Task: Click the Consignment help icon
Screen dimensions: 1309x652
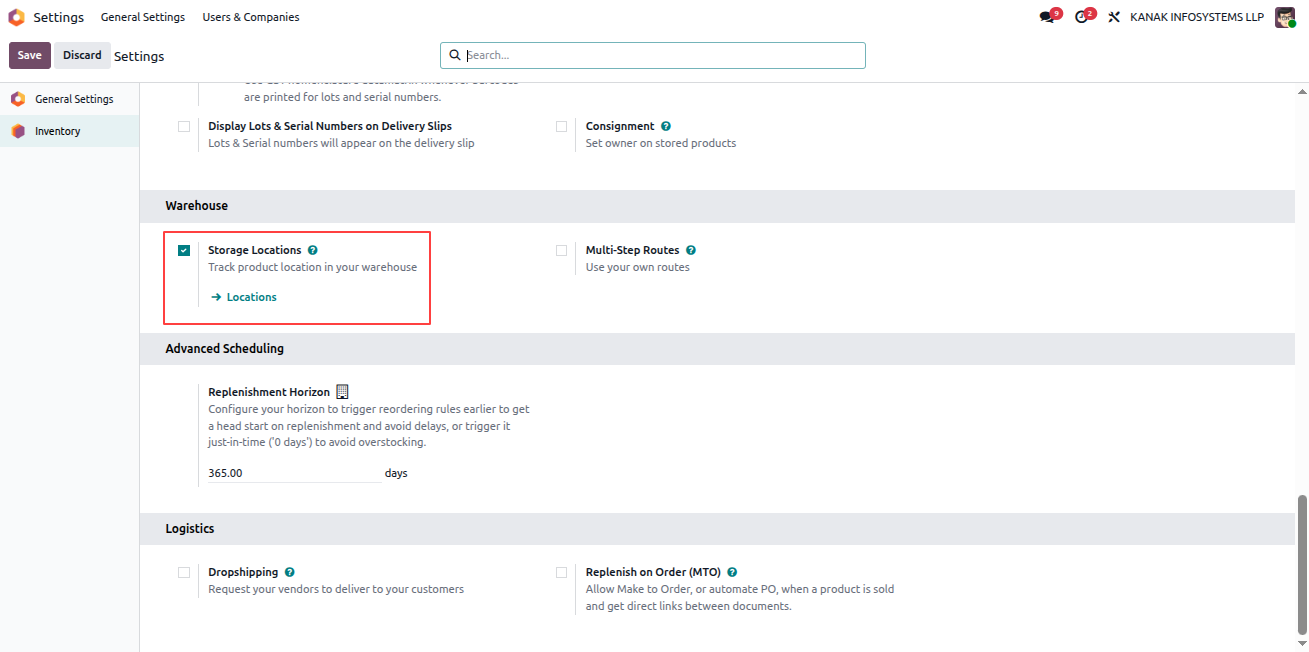Action: pyautogui.click(x=666, y=126)
